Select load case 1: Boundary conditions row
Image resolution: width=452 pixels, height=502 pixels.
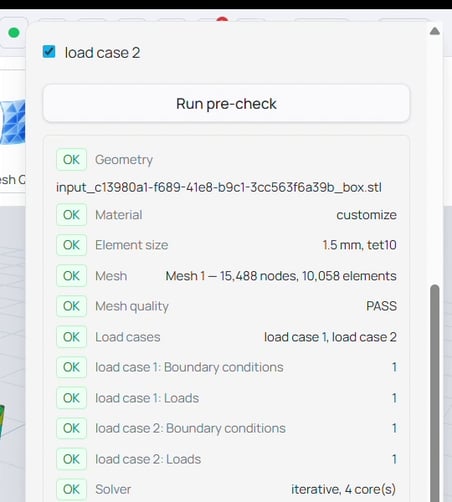tap(227, 367)
